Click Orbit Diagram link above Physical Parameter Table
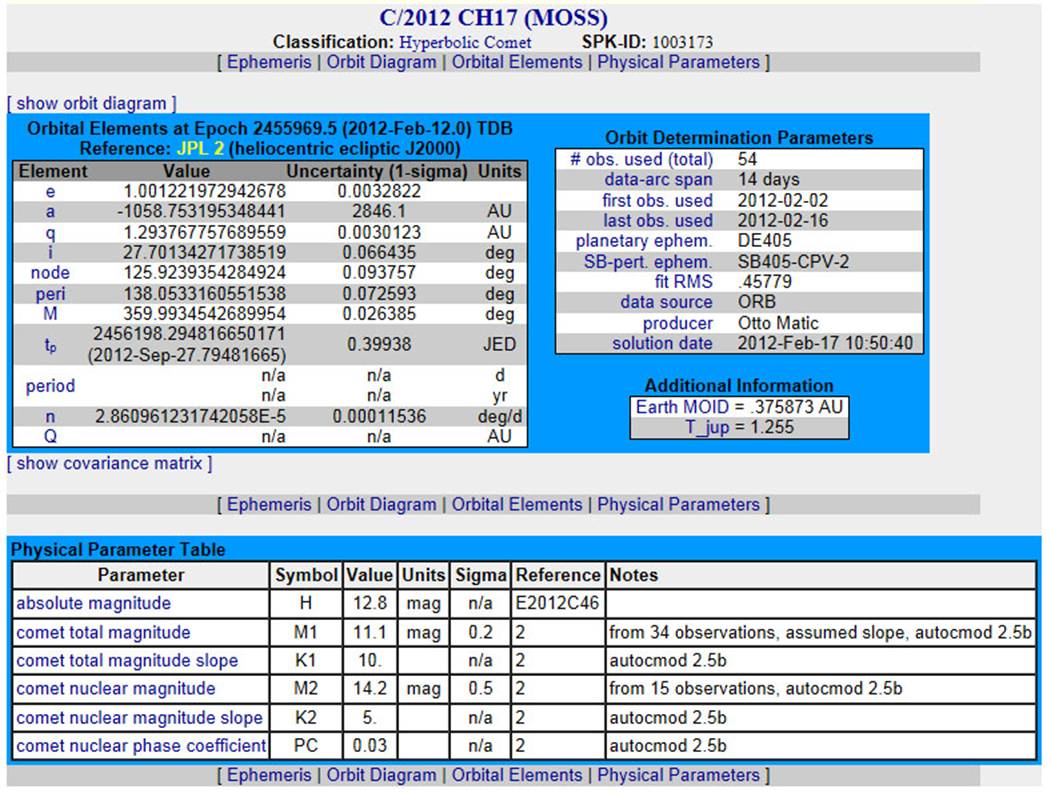Screen dimensions: 1047x793 381,505
